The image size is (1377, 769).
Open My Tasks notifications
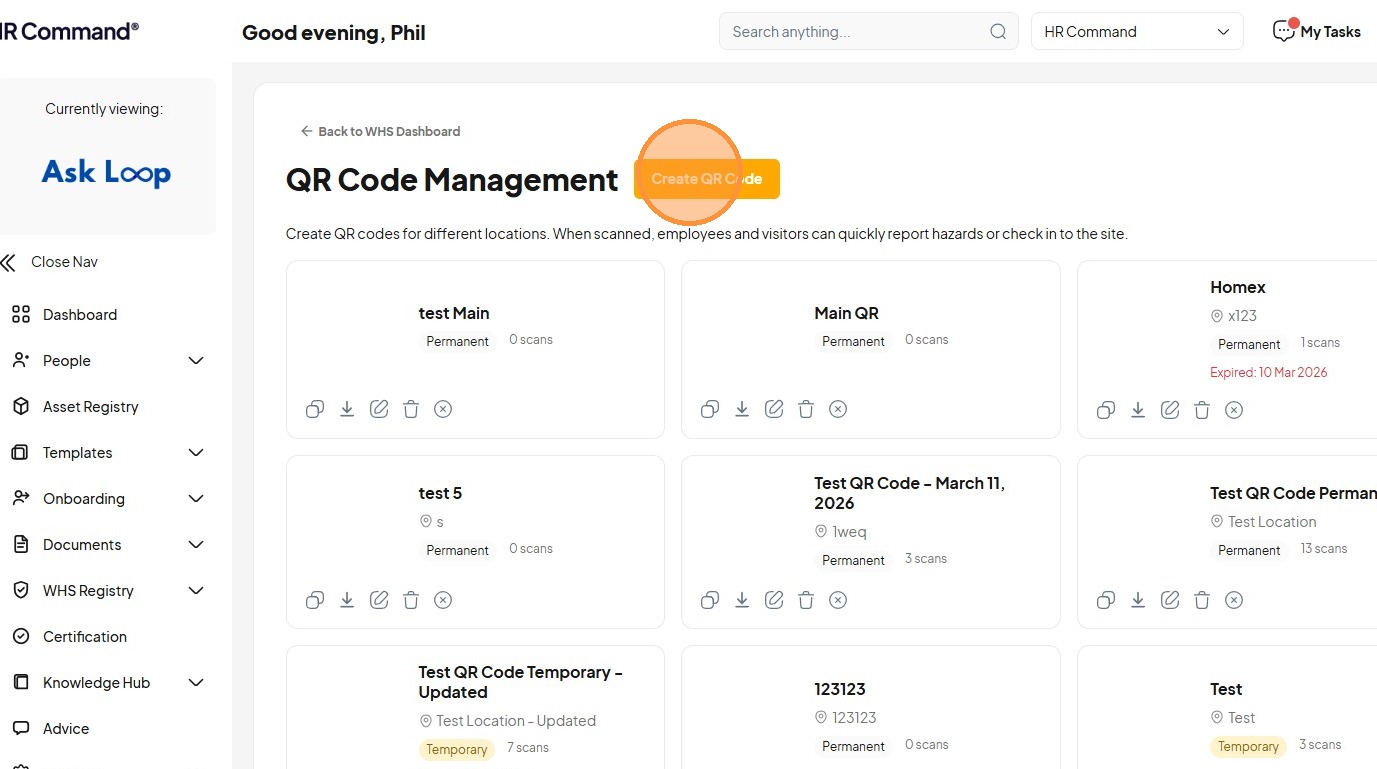click(x=1316, y=32)
